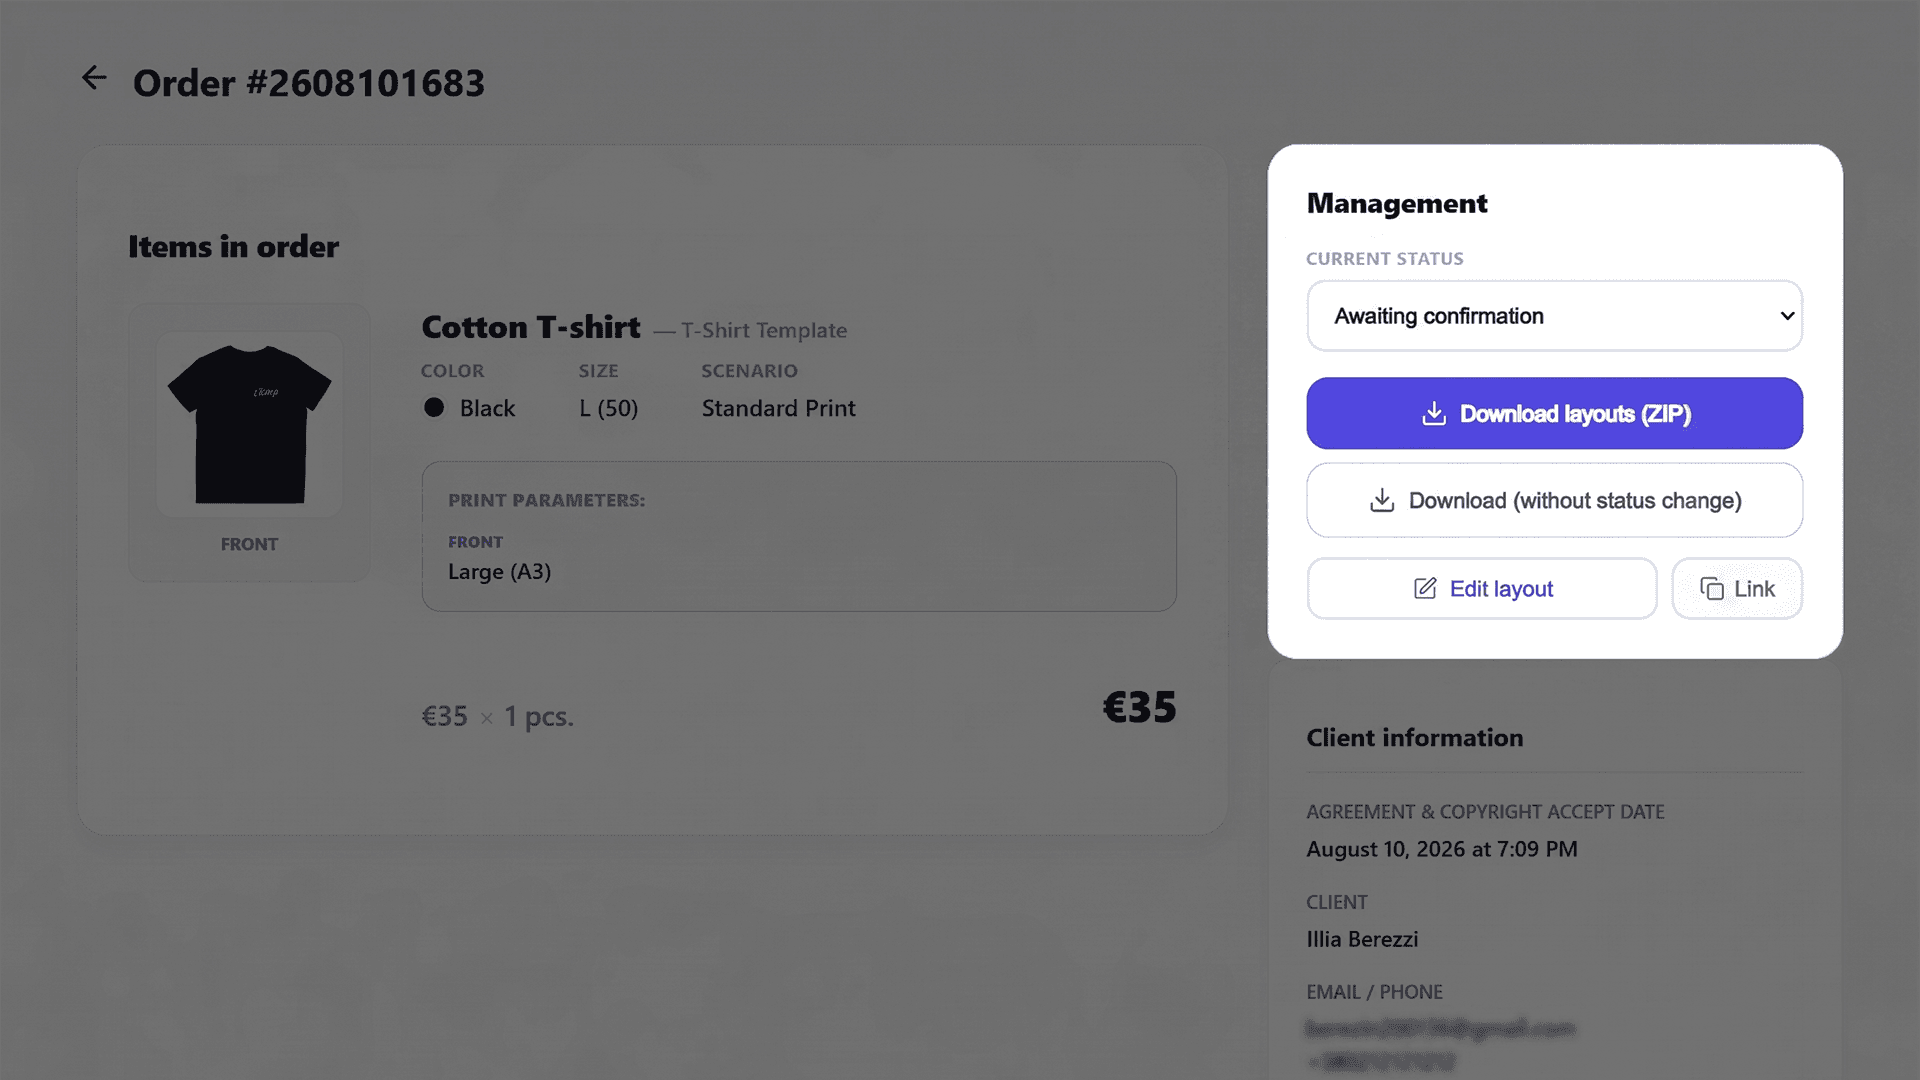Click the Order #2608101683 heading
The width and height of the screenshot is (1920, 1080).
pos(309,83)
